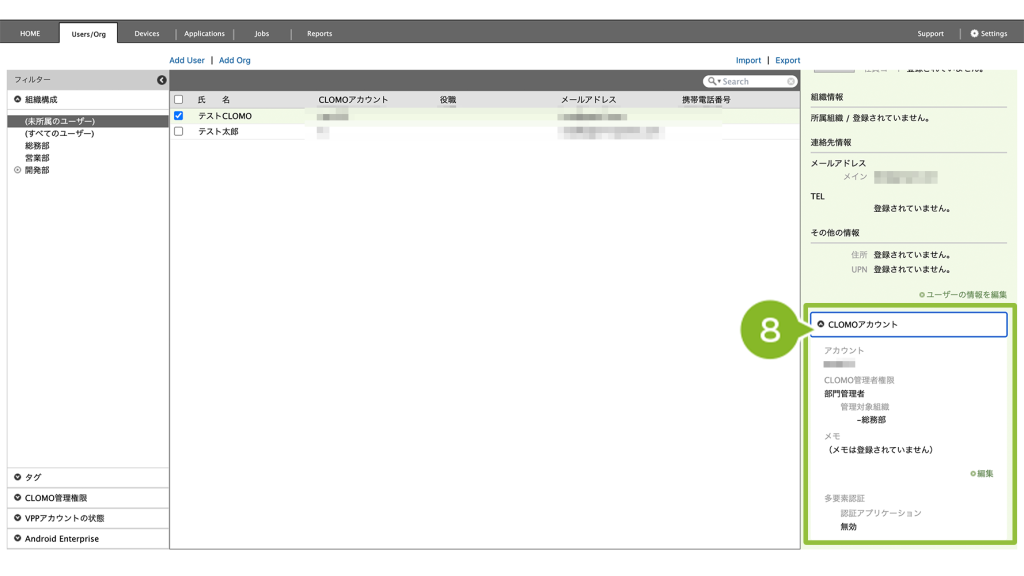
Task: Sort by the メールアドレス column header
Action: pyautogui.click(x=588, y=100)
